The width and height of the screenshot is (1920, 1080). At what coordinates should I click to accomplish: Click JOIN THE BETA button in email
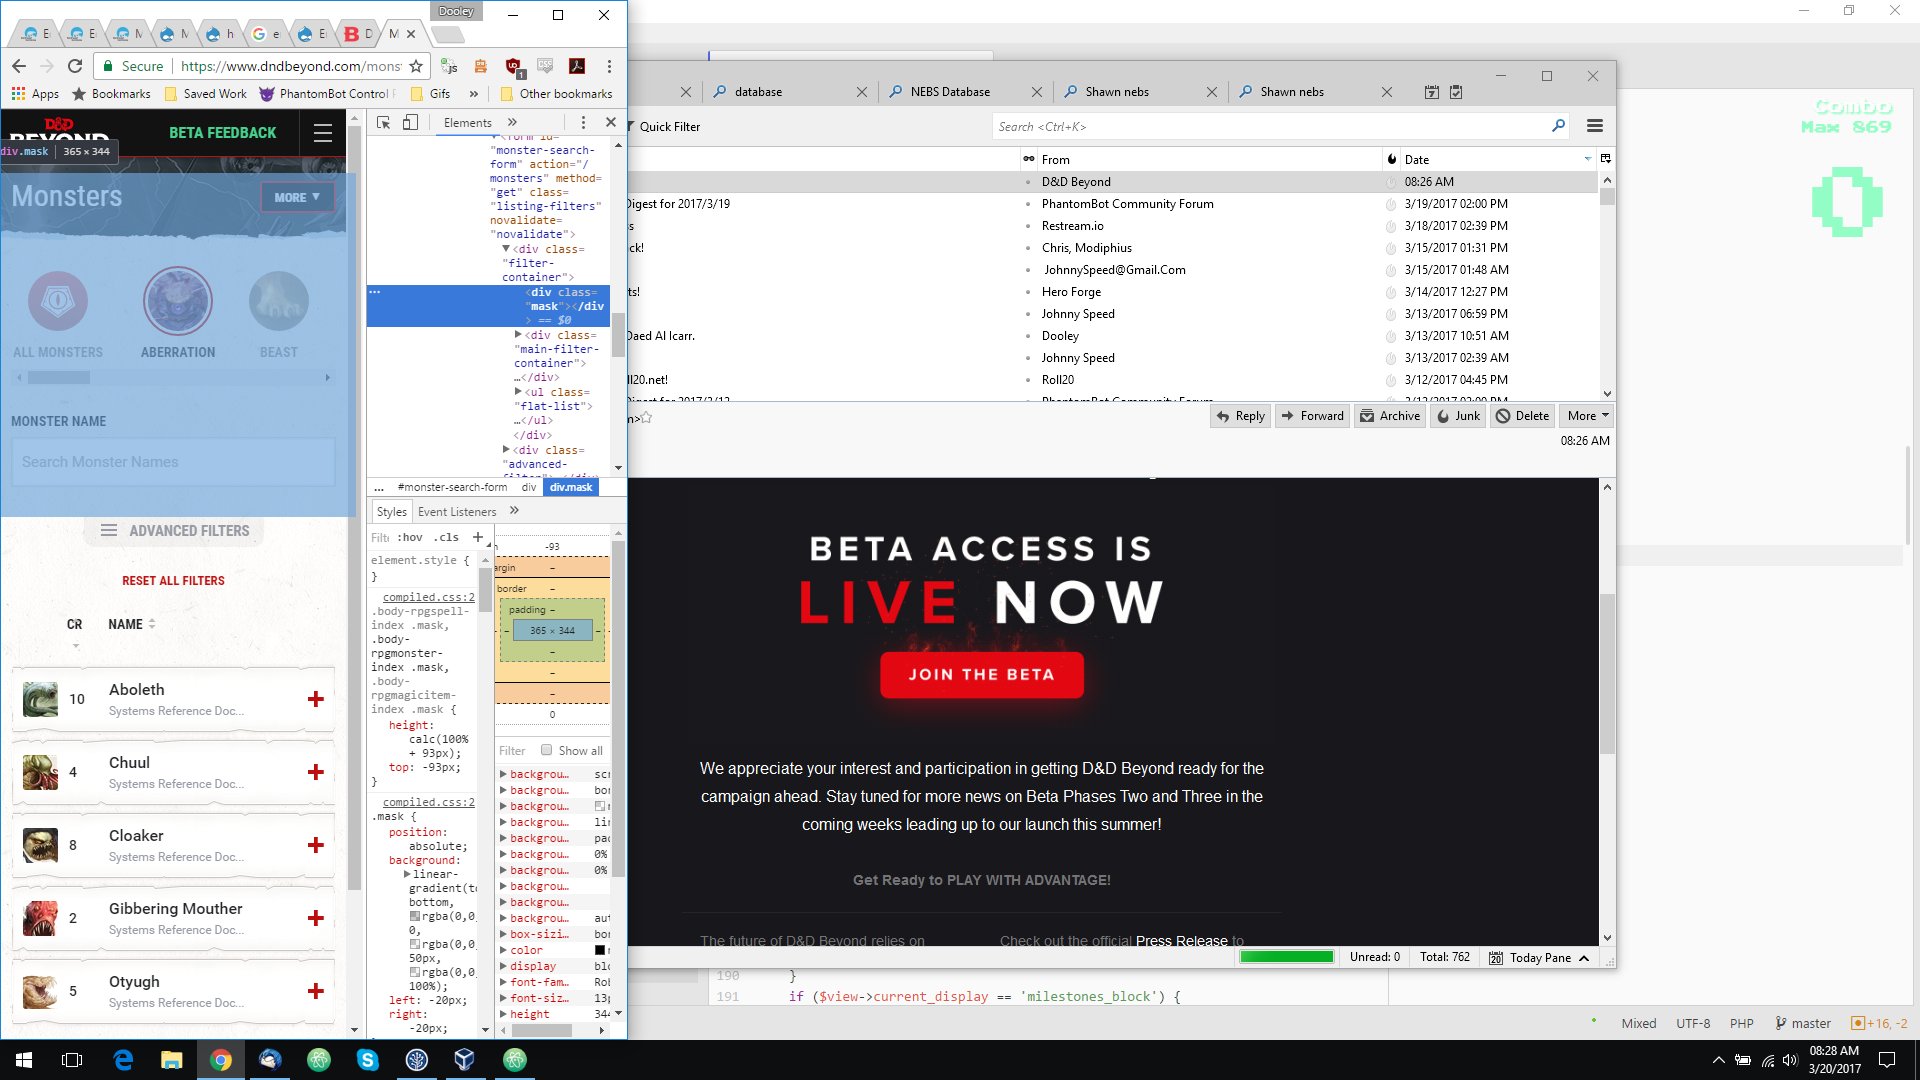coord(982,675)
